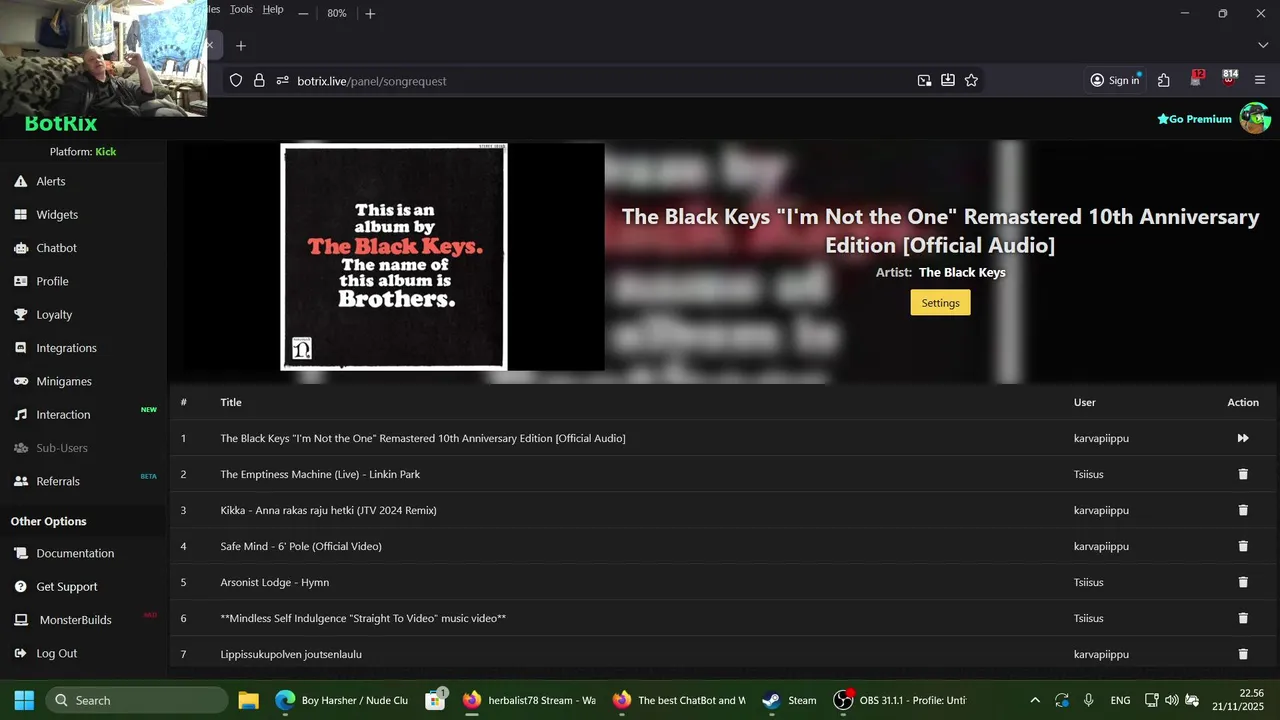Image resolution: width=1280 pixels, height=720 pixels.
Task: Open the Tools menu
Action: pyautogui.click(x=241, y=9)
